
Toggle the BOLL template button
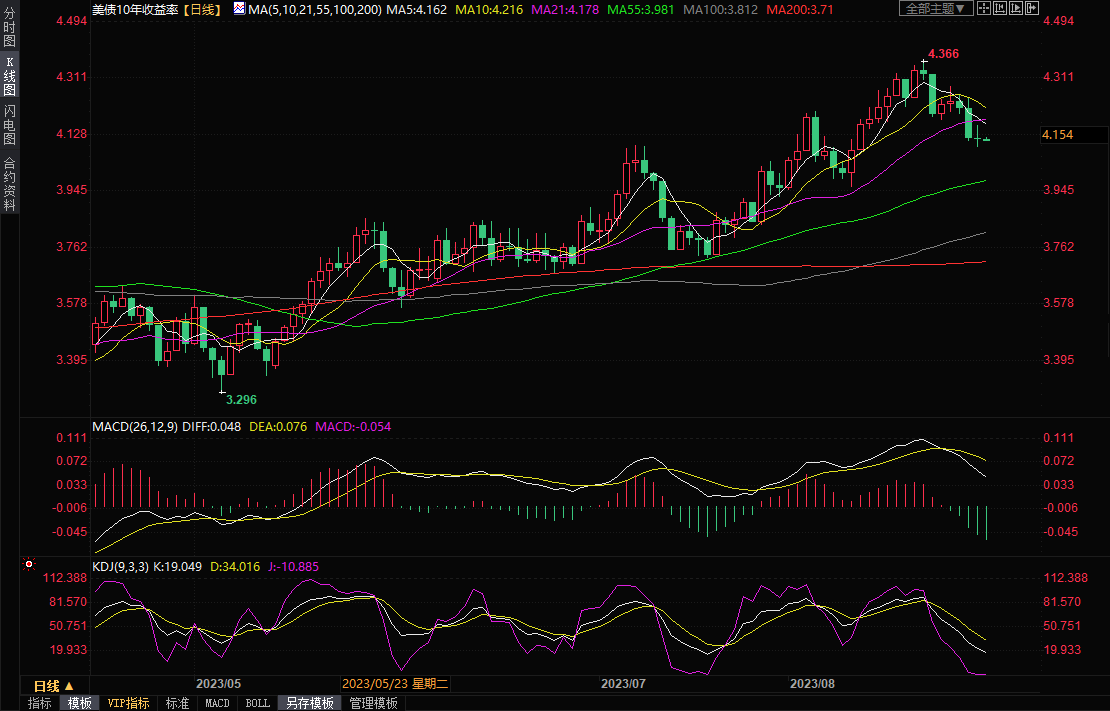point(257,703)
